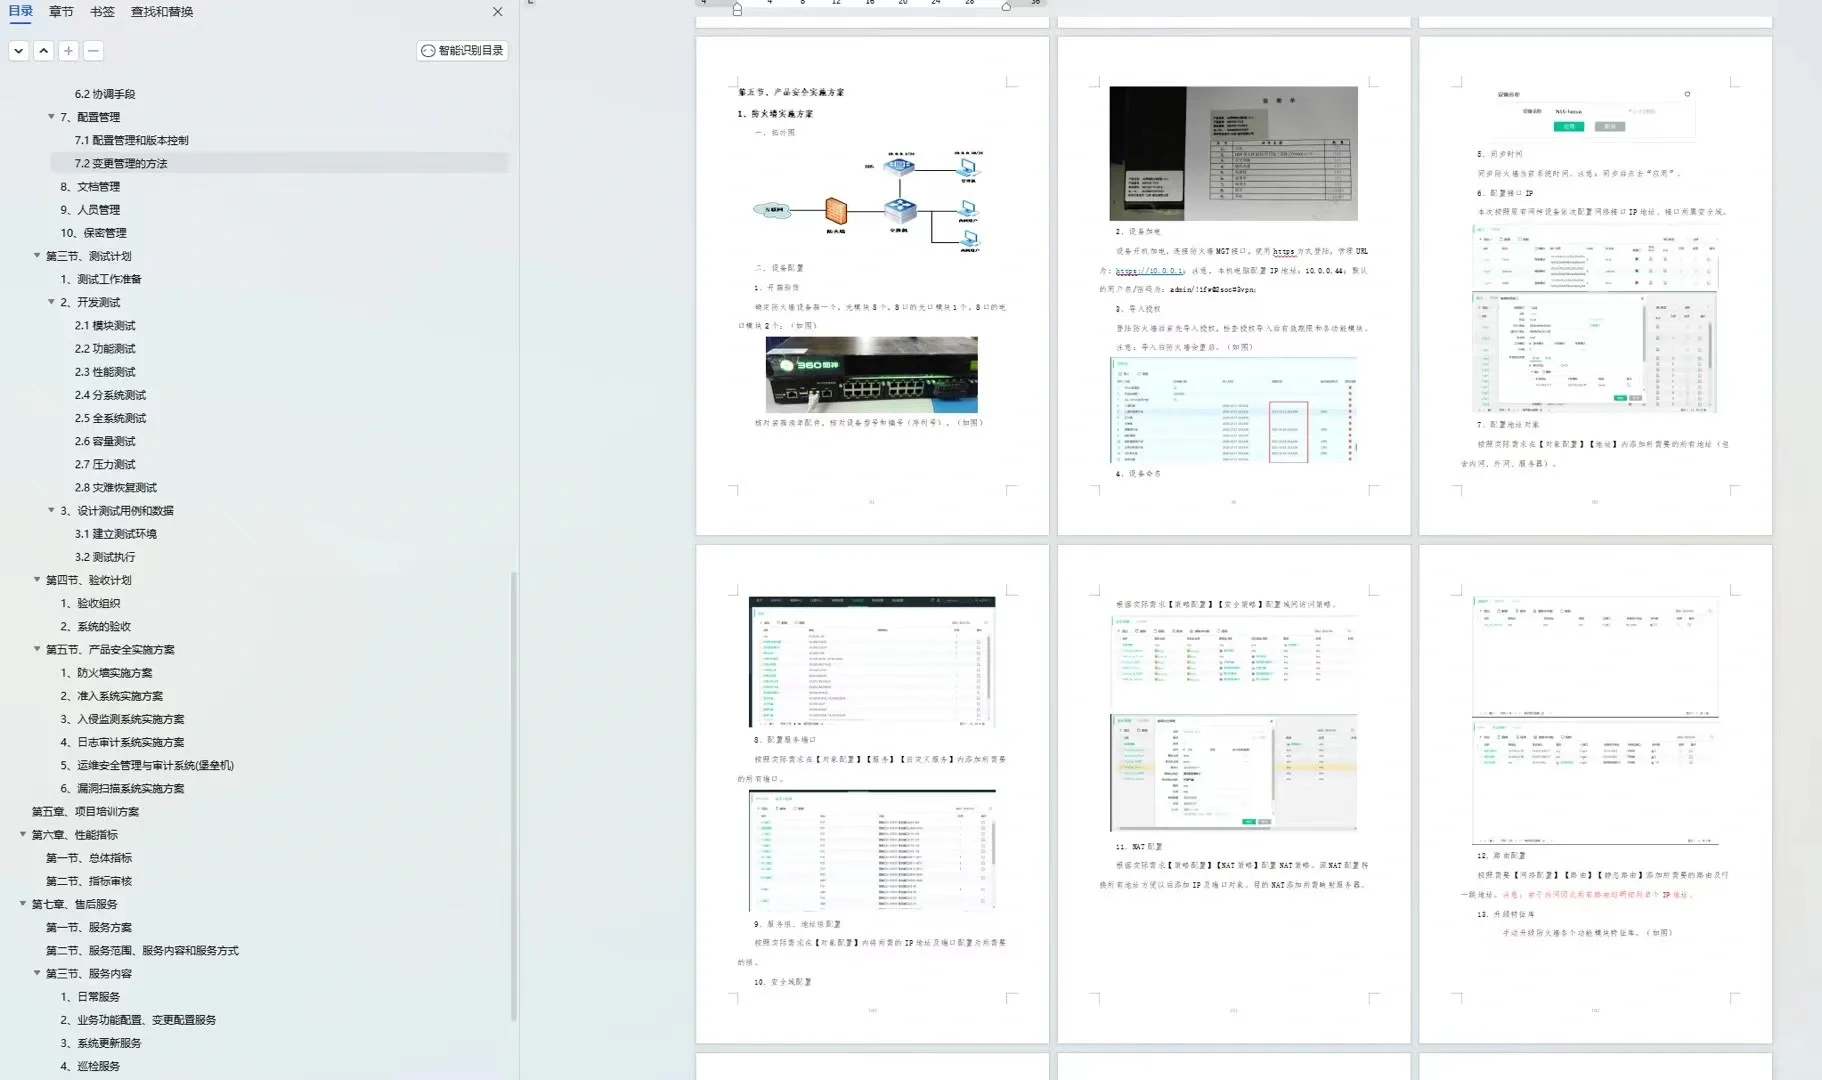The width and height of the screenshot is (1822, 1080).
Task: Collapse the 2、开发测试 outline node
Action: [x=52, y=302]
